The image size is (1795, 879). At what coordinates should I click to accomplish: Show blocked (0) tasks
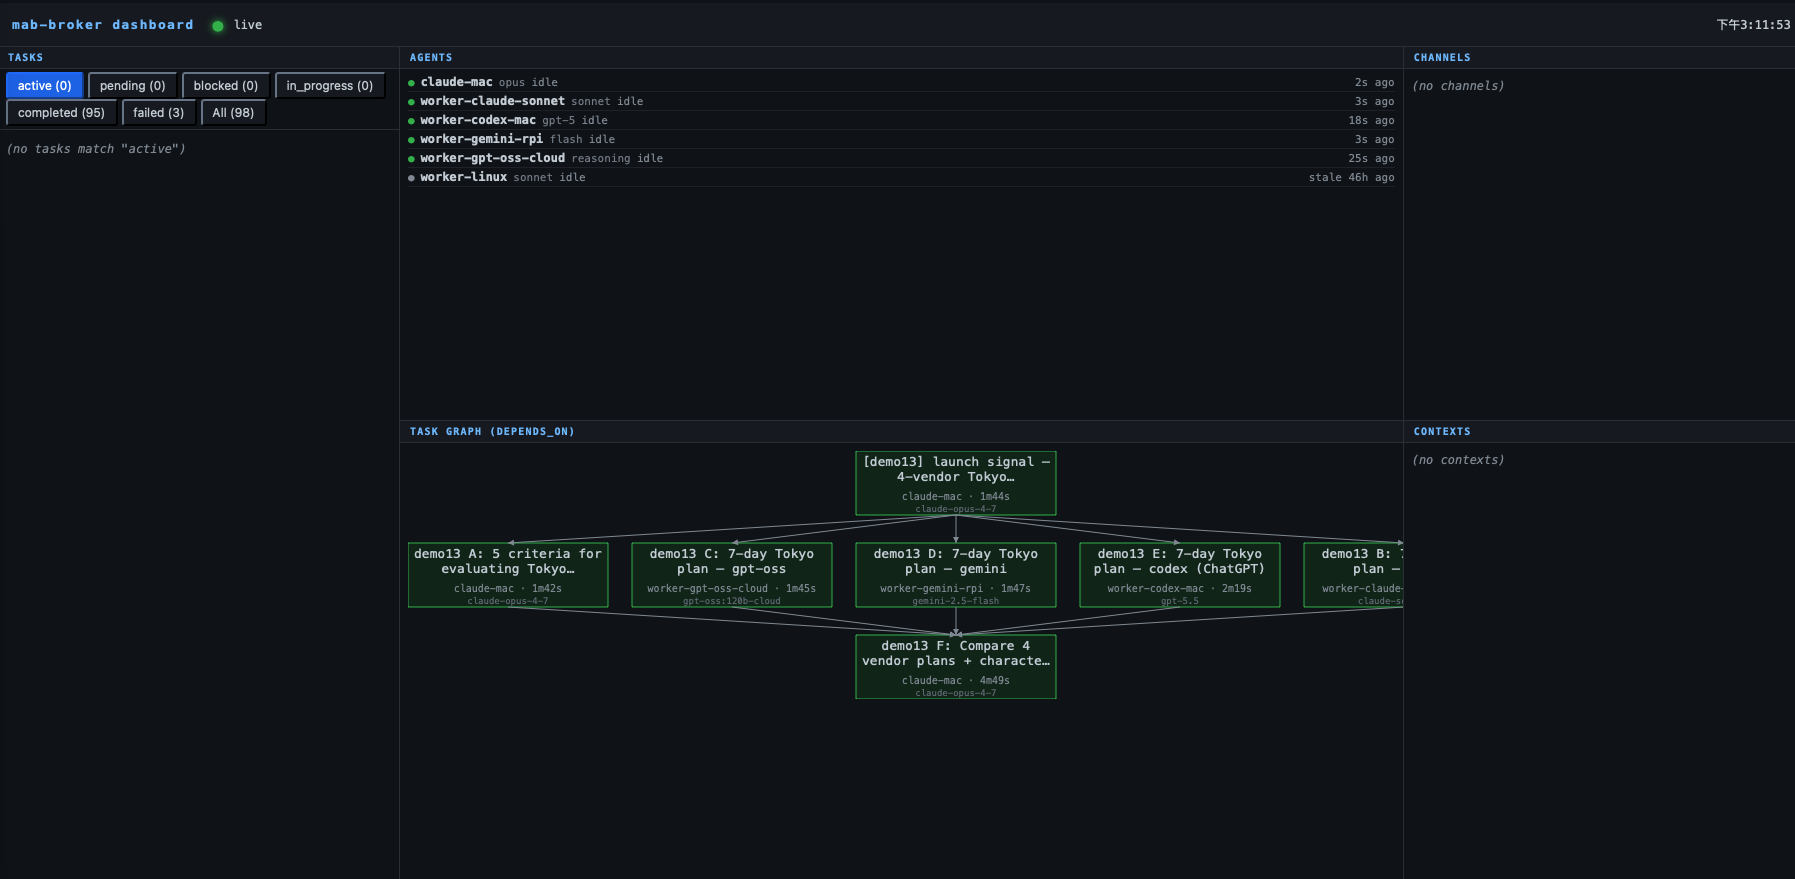(x=225, y=86)
